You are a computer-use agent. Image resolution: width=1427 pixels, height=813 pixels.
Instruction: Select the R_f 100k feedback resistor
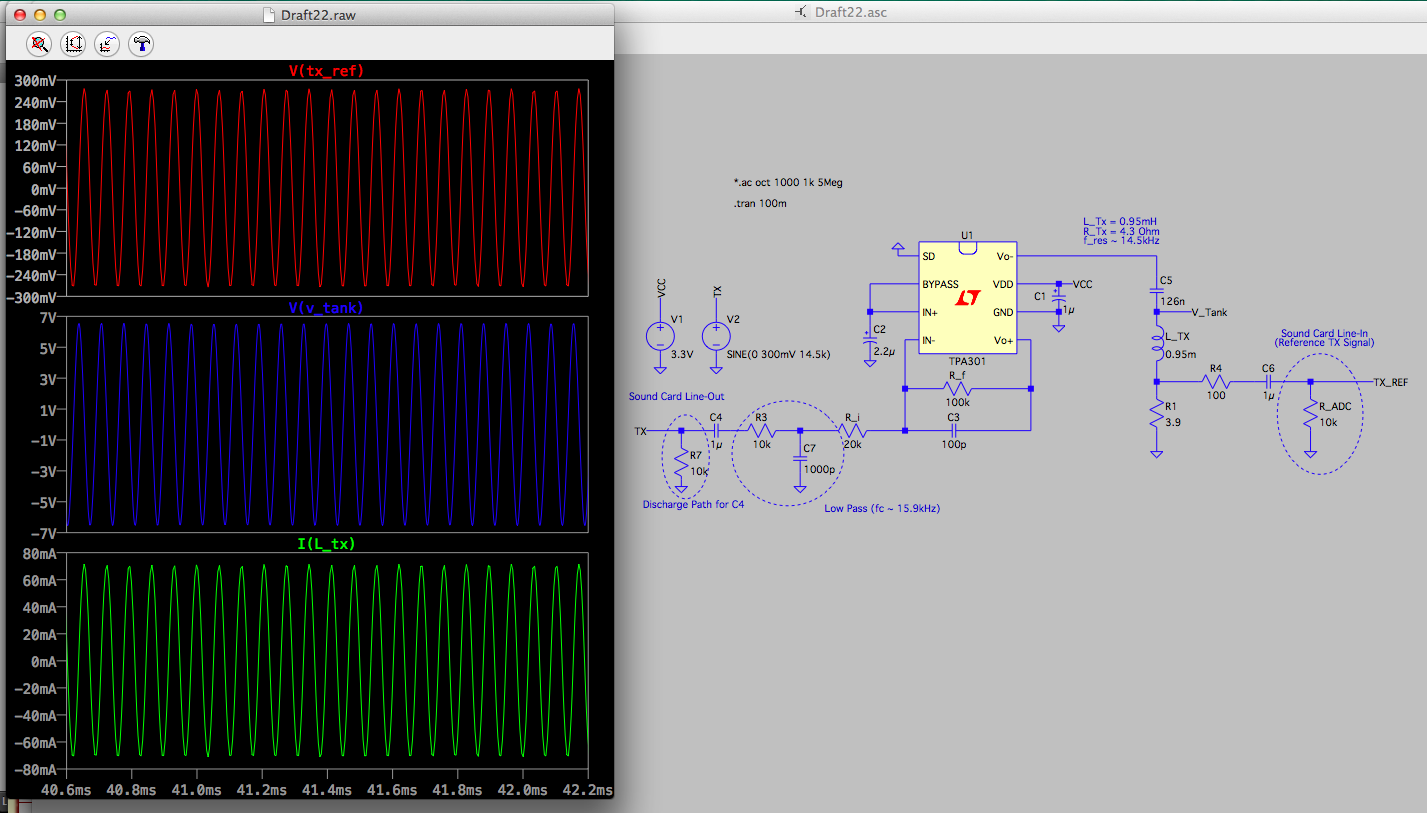click(x=957, y=388)
